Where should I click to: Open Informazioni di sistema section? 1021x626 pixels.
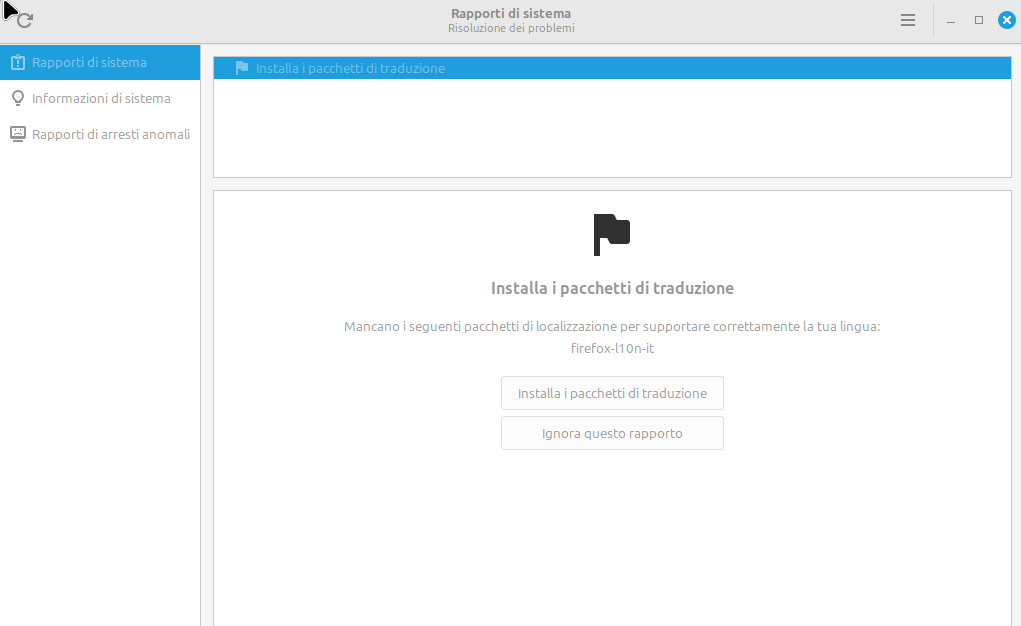pyautogui.click(x=100, y=98)
